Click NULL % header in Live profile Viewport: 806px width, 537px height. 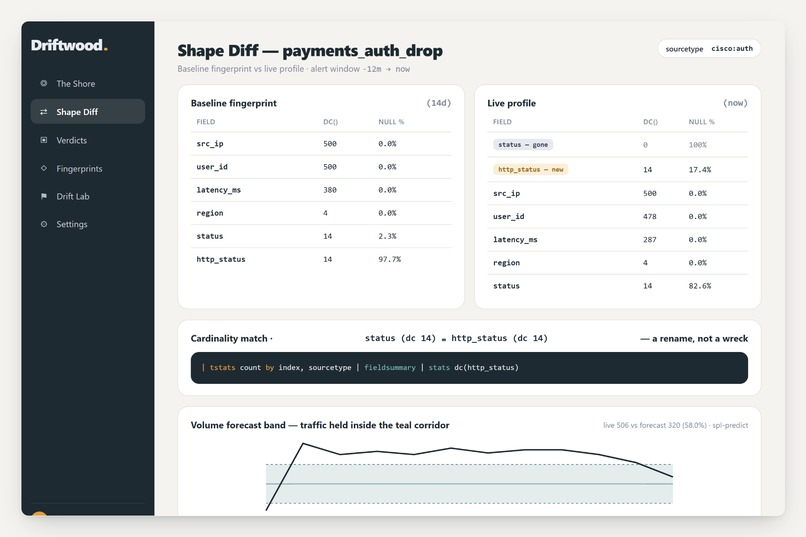[702, 122]
